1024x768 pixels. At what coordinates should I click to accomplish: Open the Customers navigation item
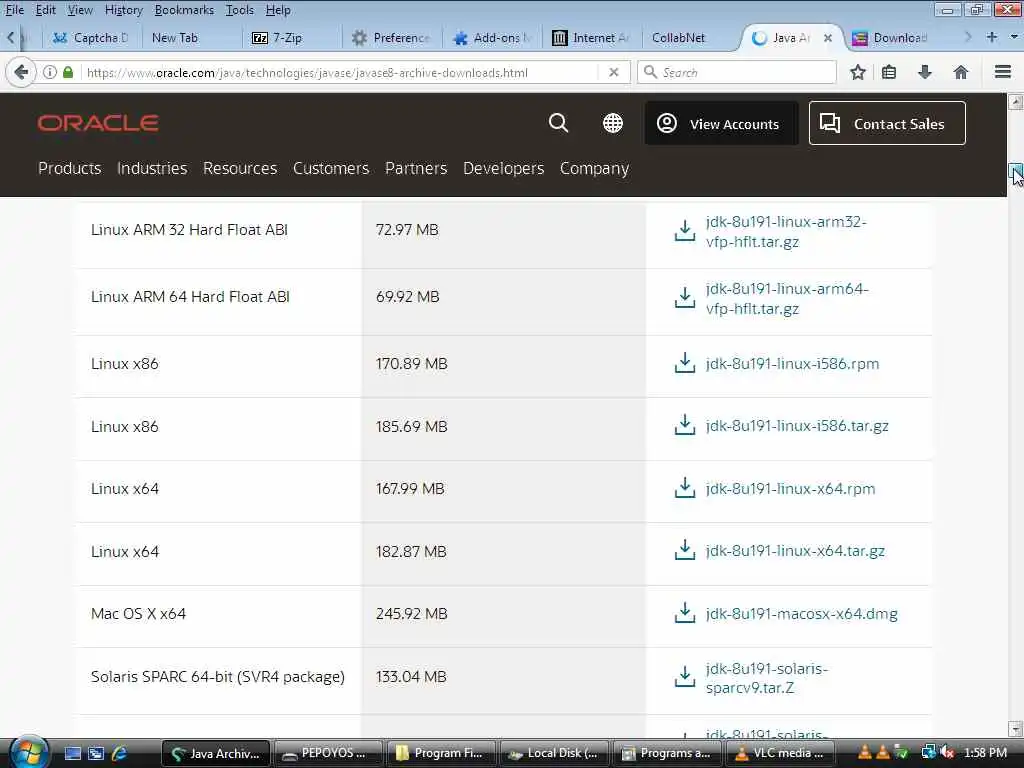(331, 168)
